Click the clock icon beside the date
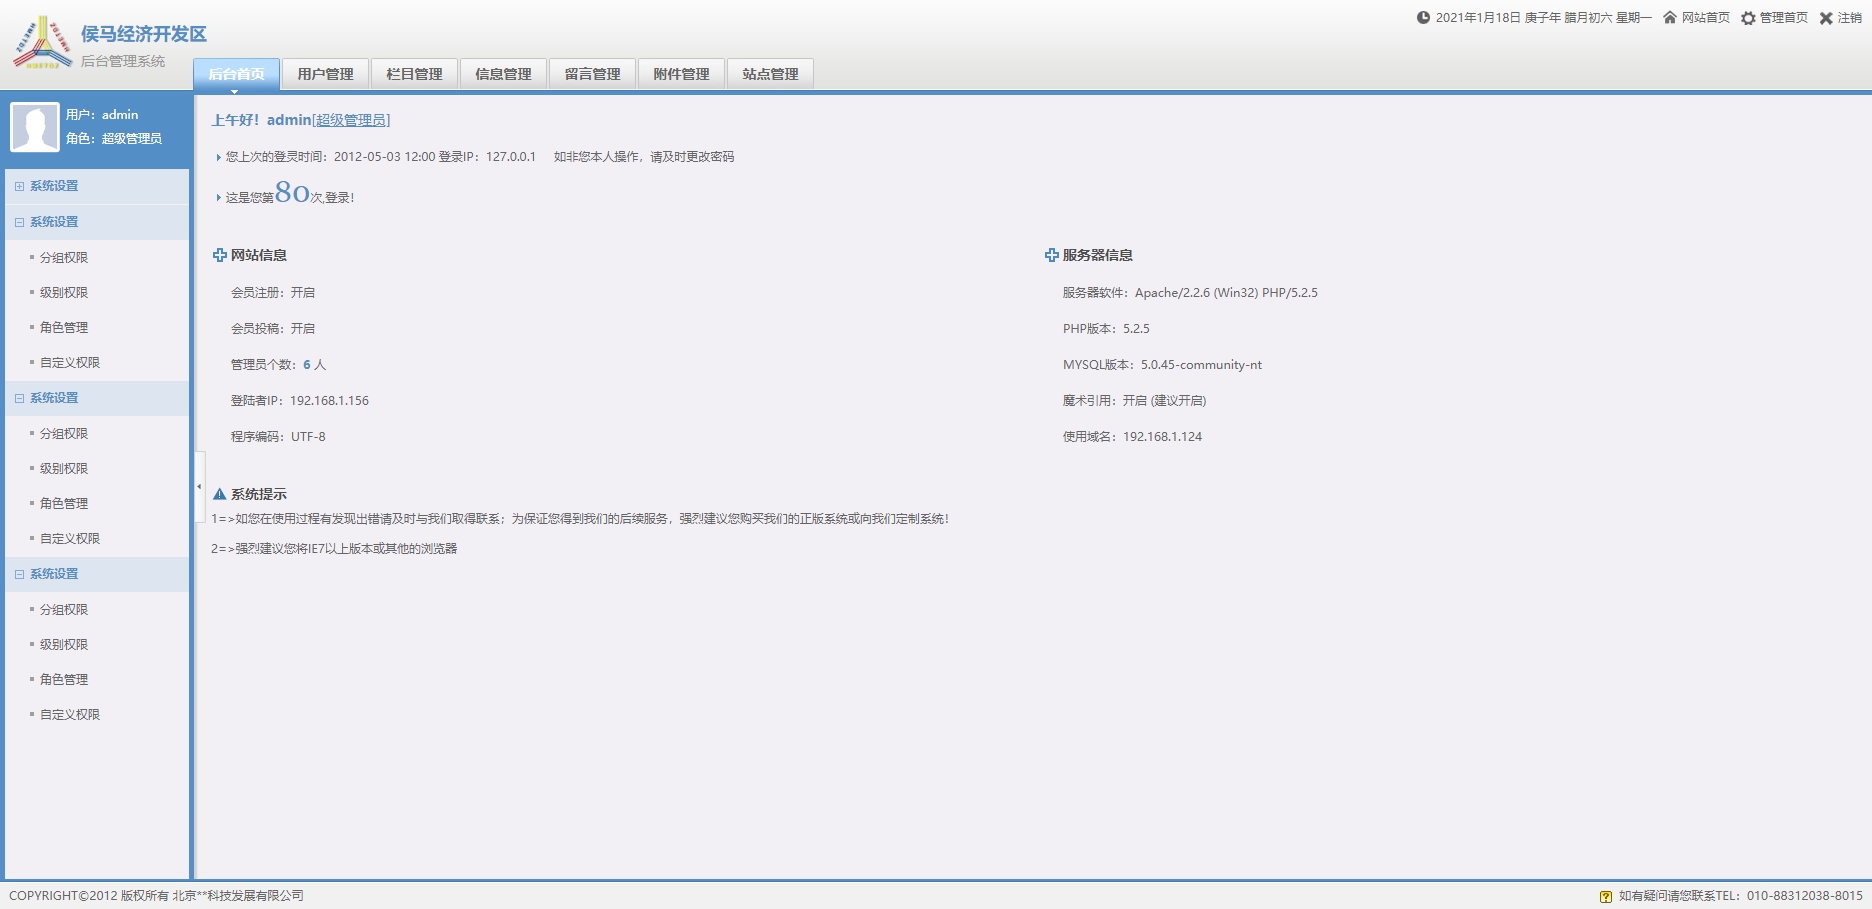Image resolution: width=1872 pixels, height=909 pixels. [1423, 18]
